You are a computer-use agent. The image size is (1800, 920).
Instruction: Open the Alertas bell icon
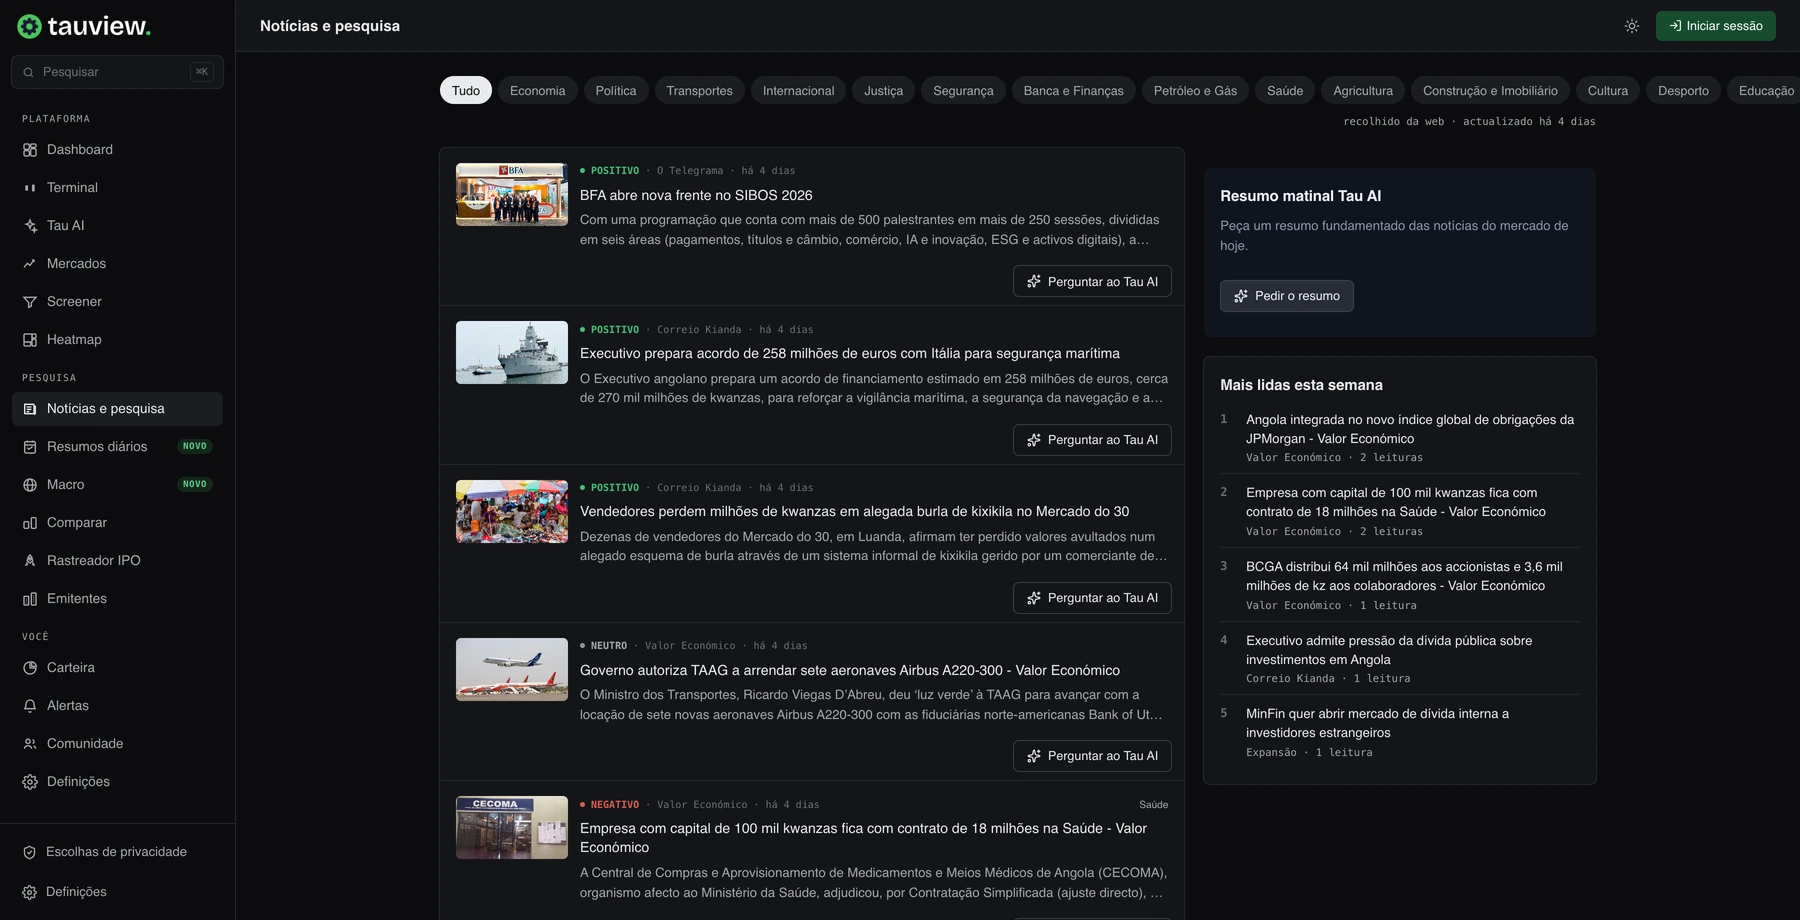click(x=30, y=706)
